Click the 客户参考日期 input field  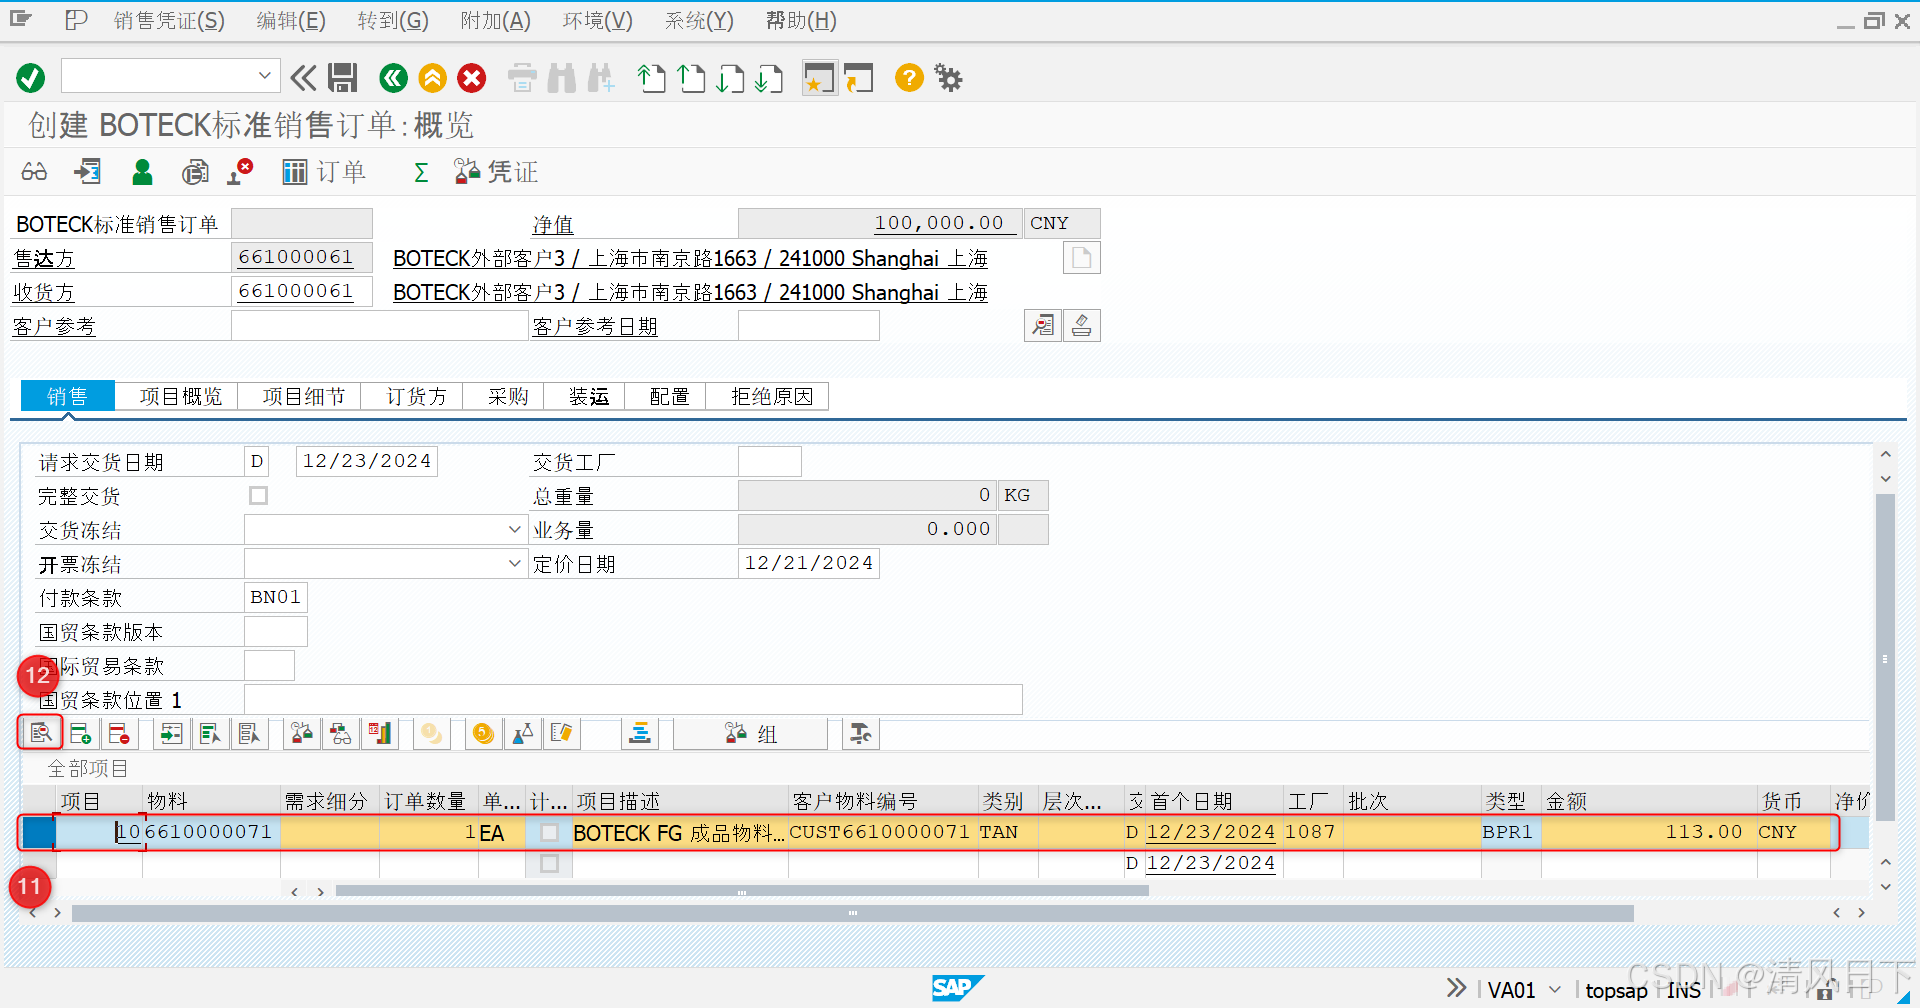point(809,326)
